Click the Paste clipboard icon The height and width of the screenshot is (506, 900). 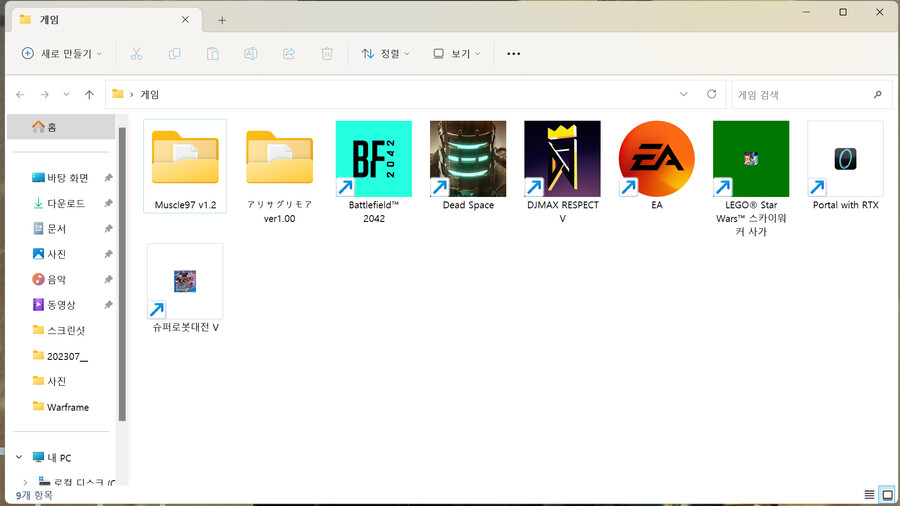point(212,53)
